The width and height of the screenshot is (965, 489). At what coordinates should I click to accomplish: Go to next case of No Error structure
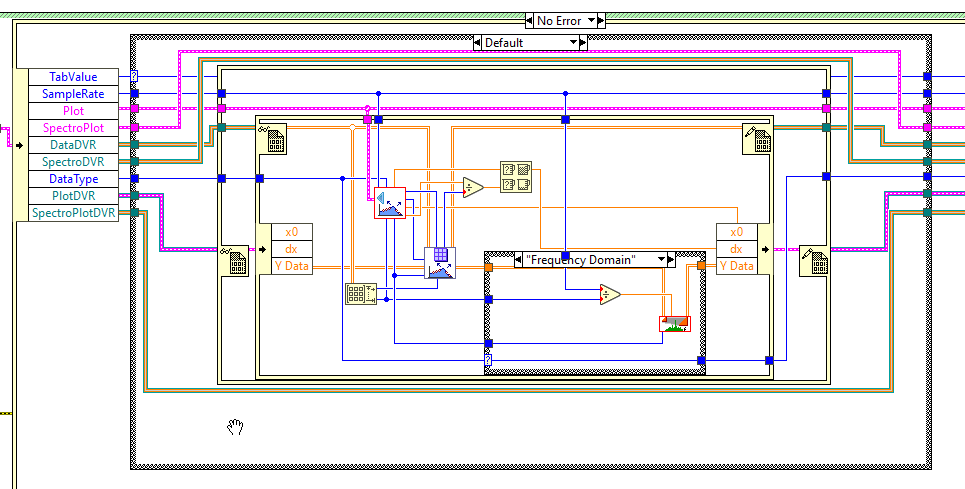[601, 20]
